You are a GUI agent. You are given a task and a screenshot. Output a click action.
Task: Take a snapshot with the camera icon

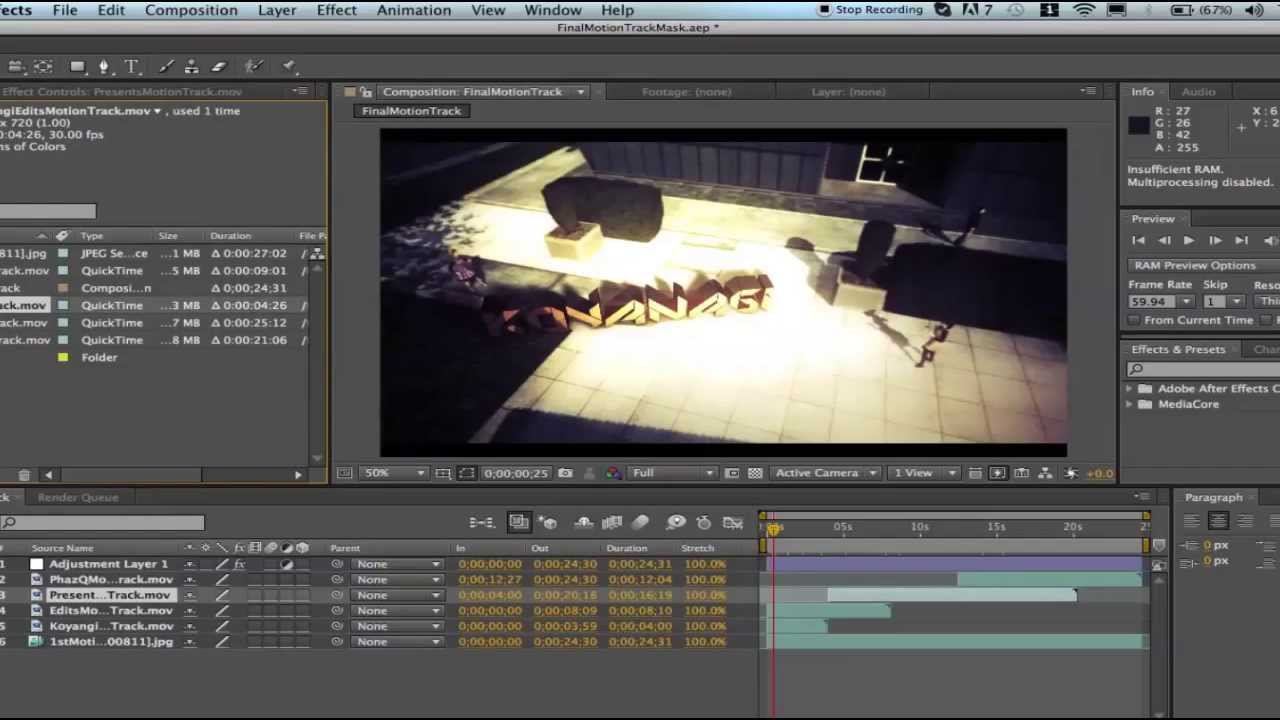566,473
